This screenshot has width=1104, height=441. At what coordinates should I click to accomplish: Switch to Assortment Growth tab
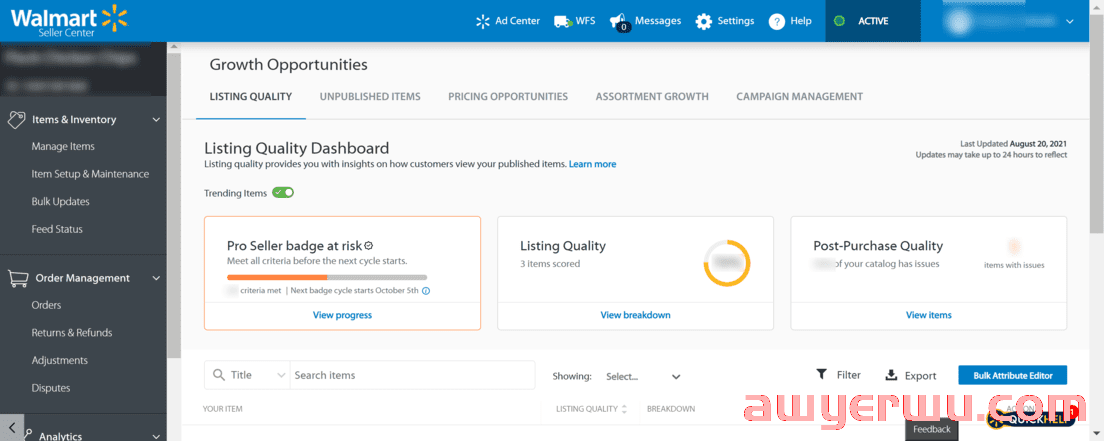[652, 97]
